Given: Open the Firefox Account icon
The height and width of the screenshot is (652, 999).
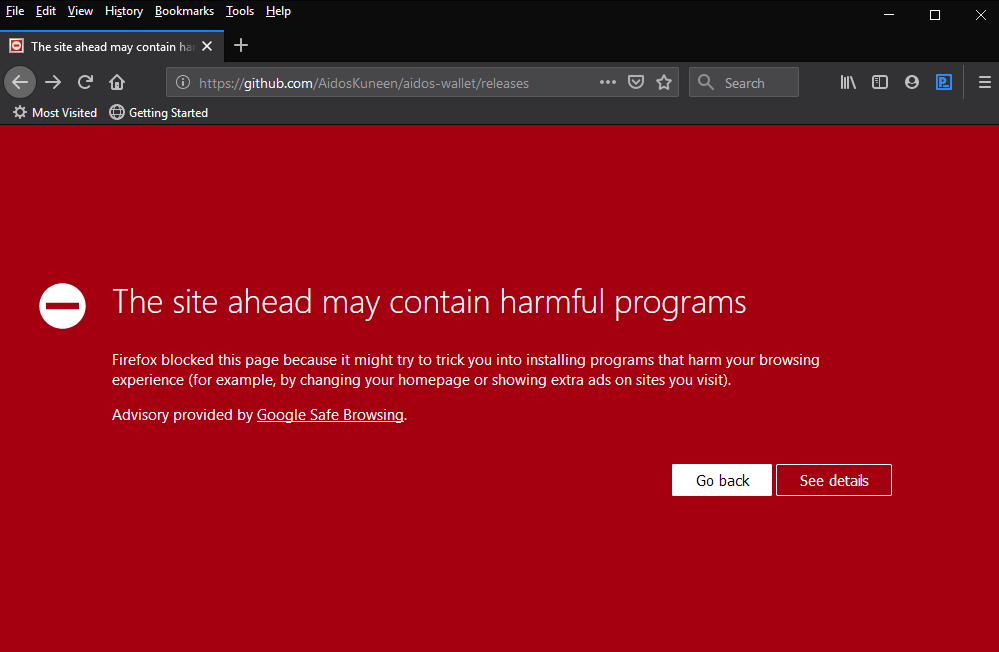Looking at the screenshot, I should pos(912,82).
